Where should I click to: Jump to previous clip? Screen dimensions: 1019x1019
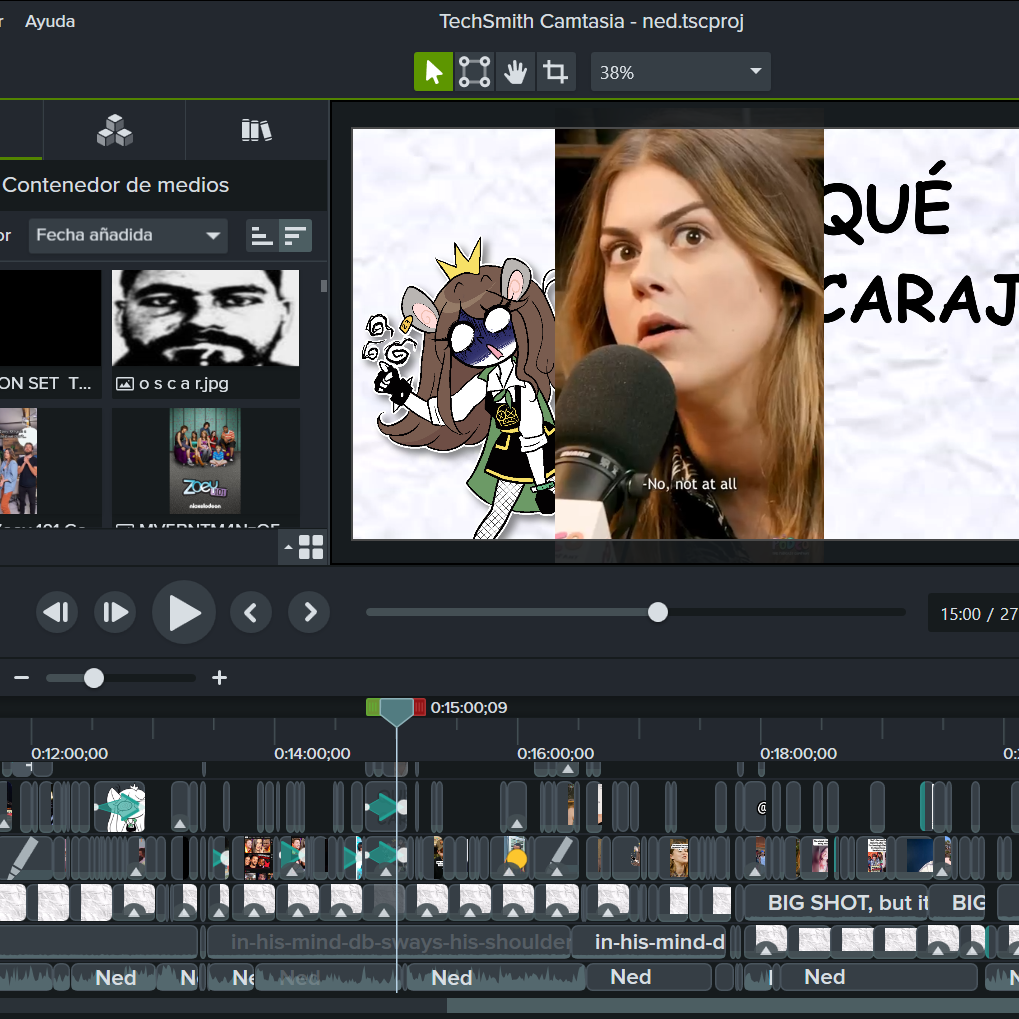(251, 612)
